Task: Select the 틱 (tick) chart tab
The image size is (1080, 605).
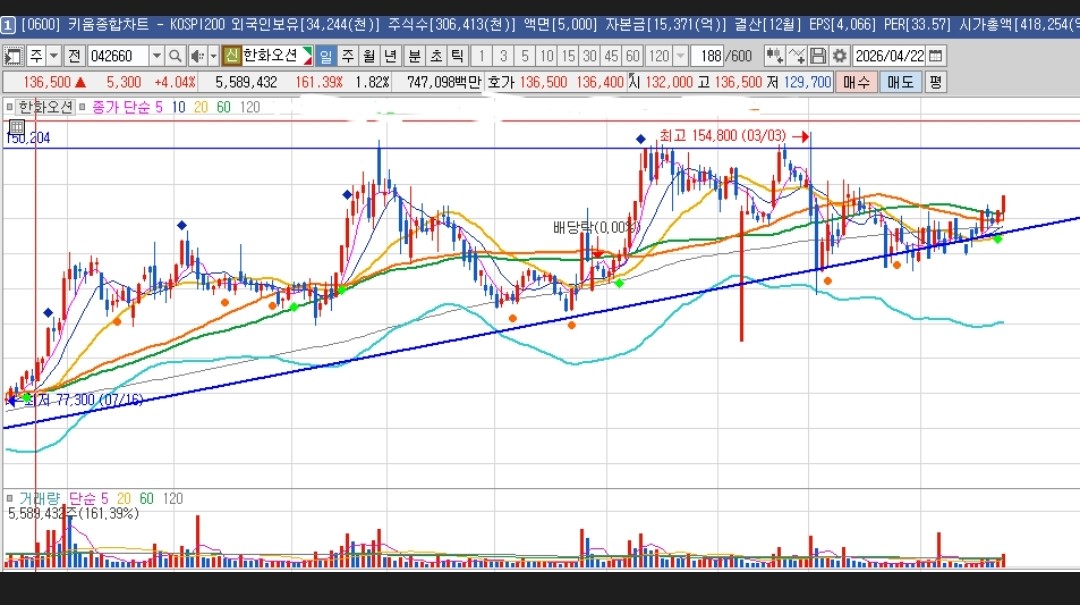Action: coord(456,56)
